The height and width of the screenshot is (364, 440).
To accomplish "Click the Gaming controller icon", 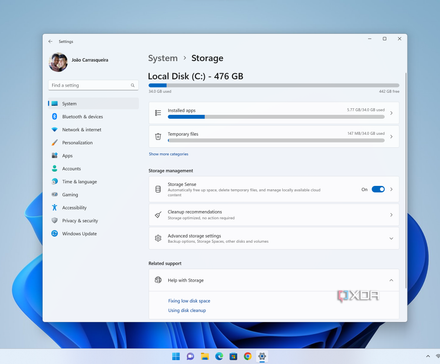I will tap(55, 194).
